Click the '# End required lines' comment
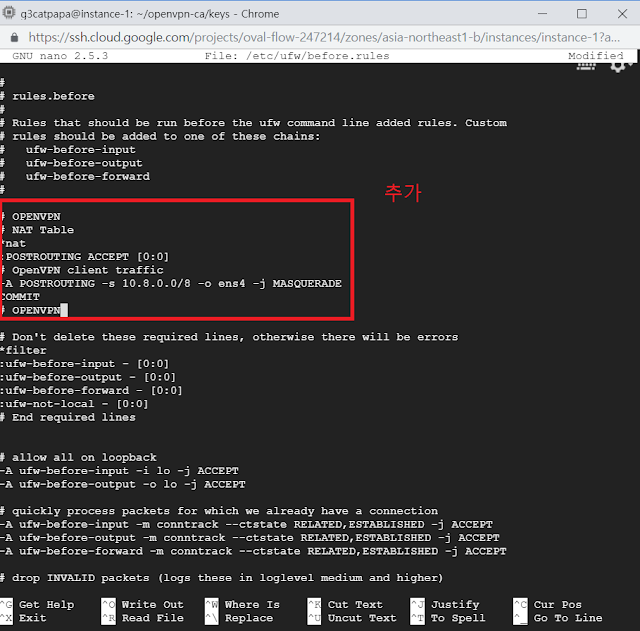 [x=68, y=418]
